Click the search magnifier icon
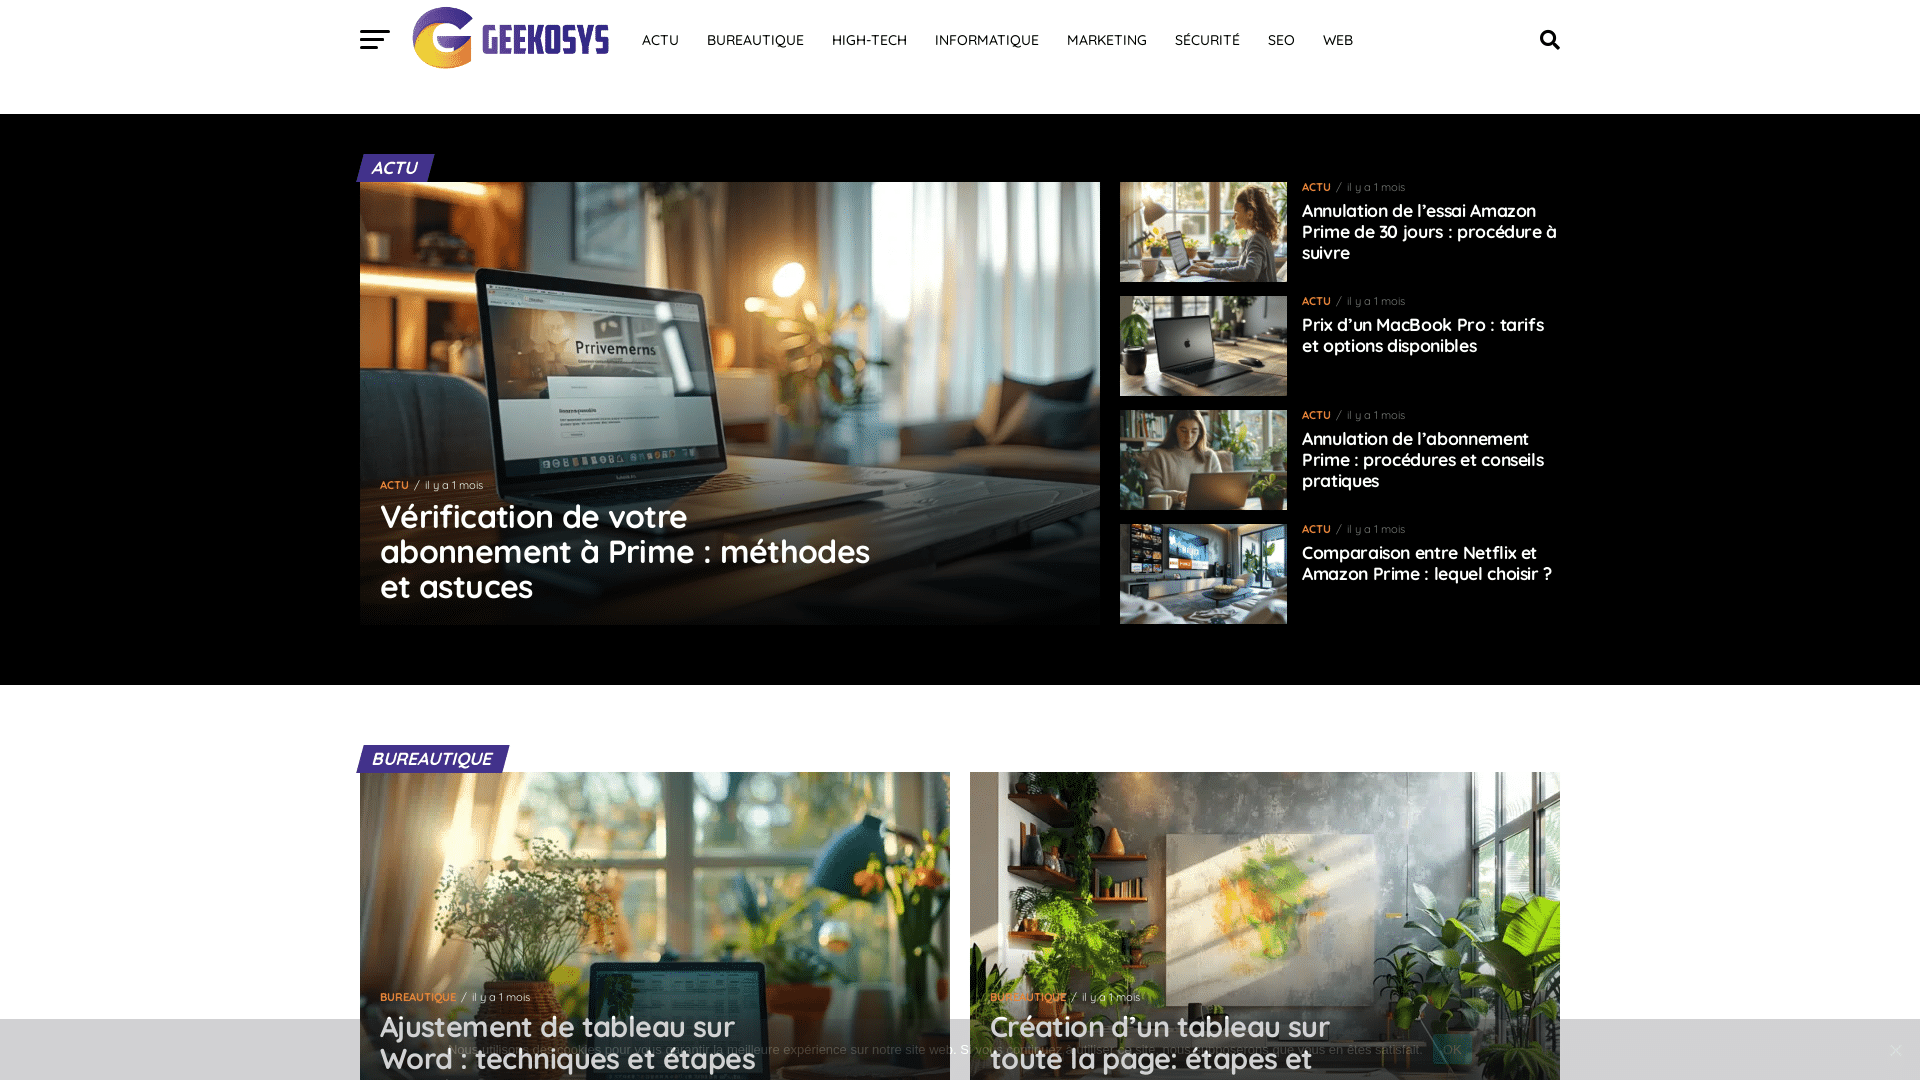This screenshot has width=1920, height=1080. [x=1550, y=40]
